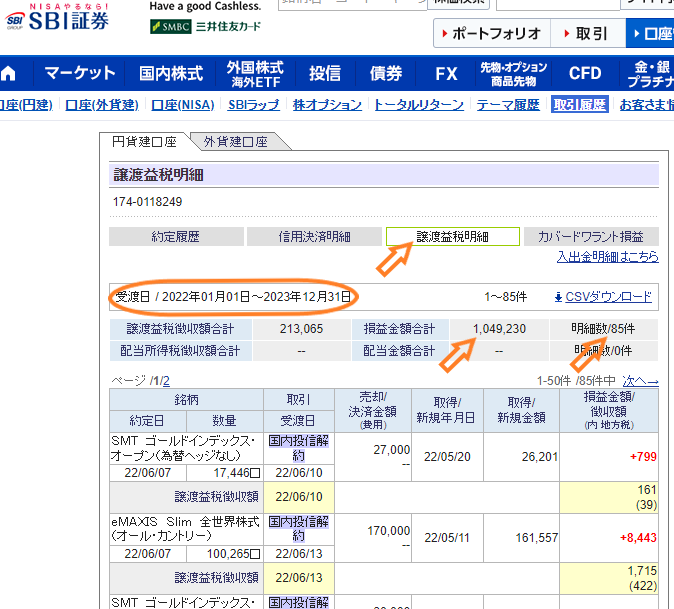674x609 pixels.
Task: Click the 26,201 acquisition amount
Action: pyautogui.click(x=540, y=457)
